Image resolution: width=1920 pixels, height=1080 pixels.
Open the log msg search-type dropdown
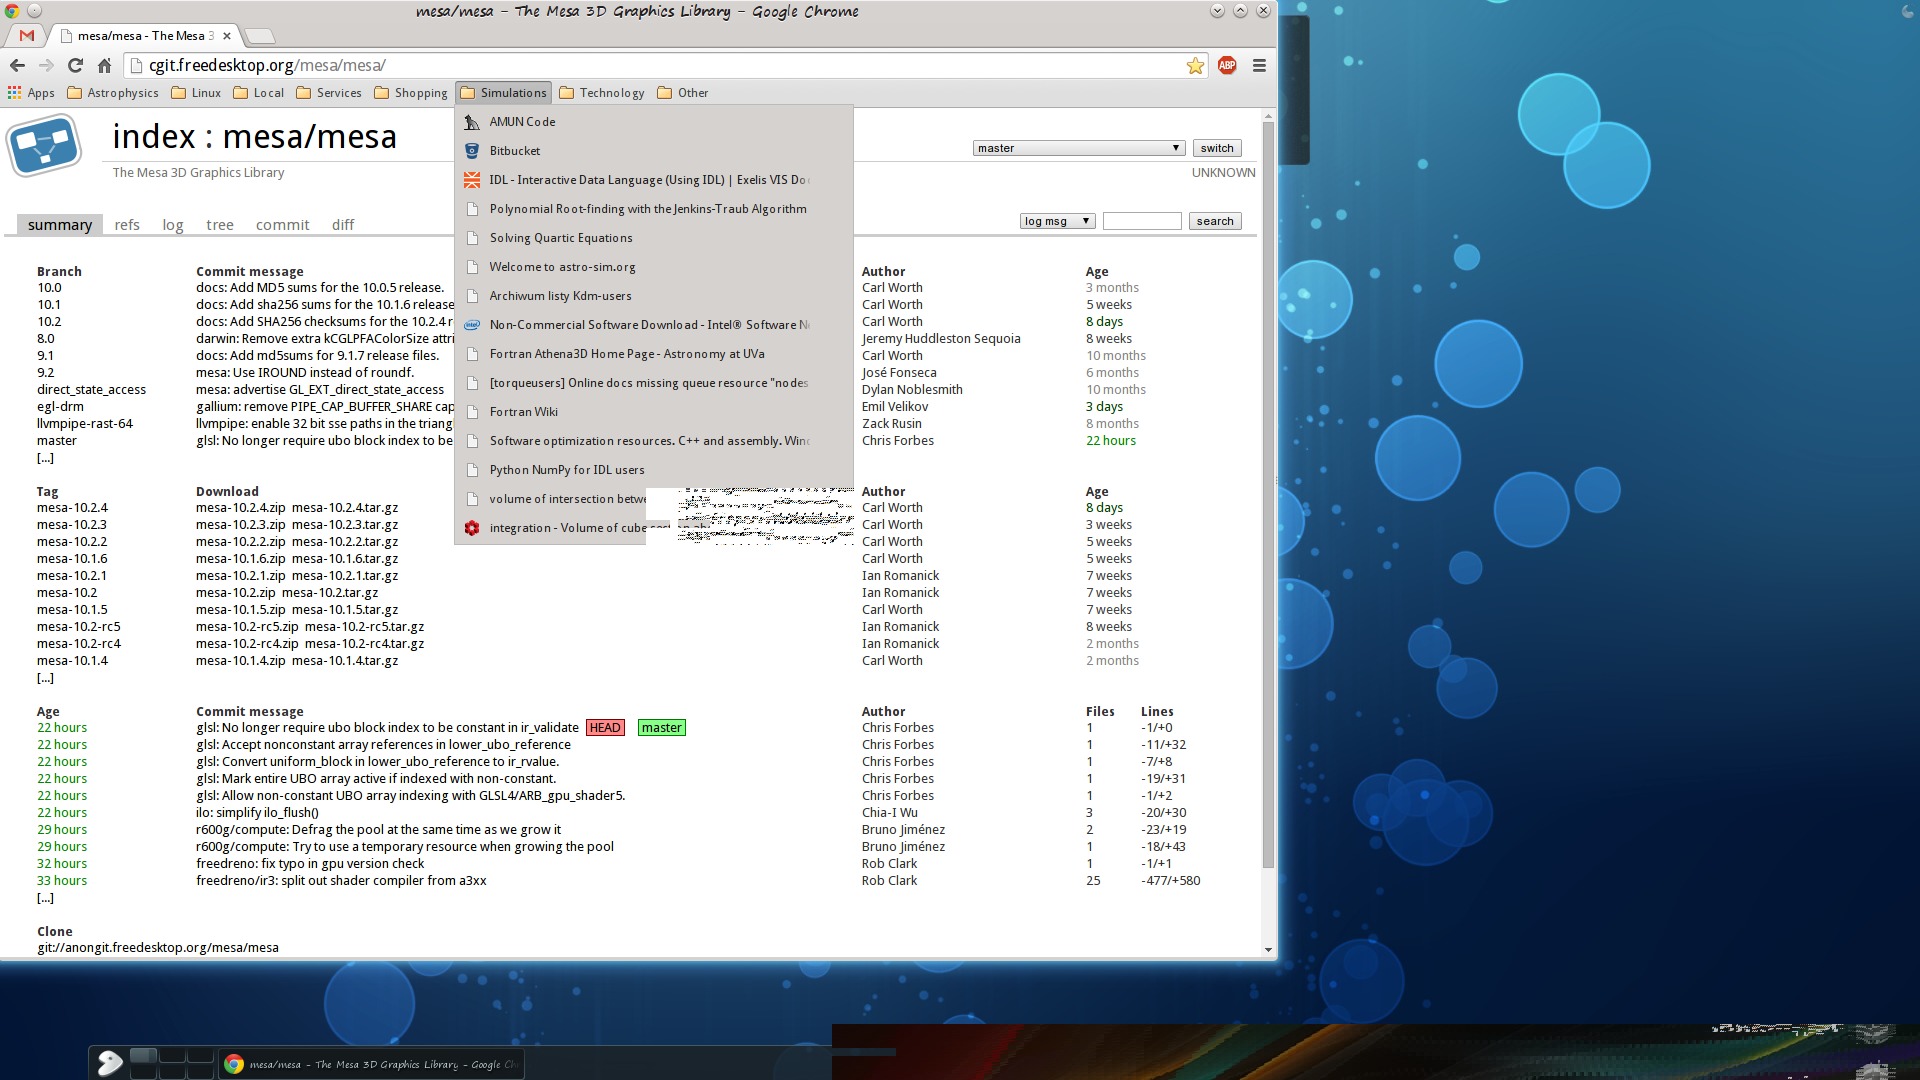coord(1057,221)
